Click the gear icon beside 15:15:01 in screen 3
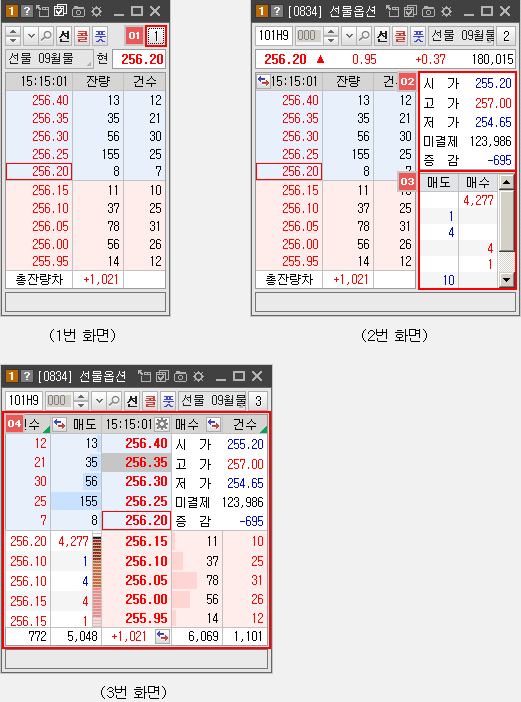This screenshot has height=702, width=521. (162, 424)
